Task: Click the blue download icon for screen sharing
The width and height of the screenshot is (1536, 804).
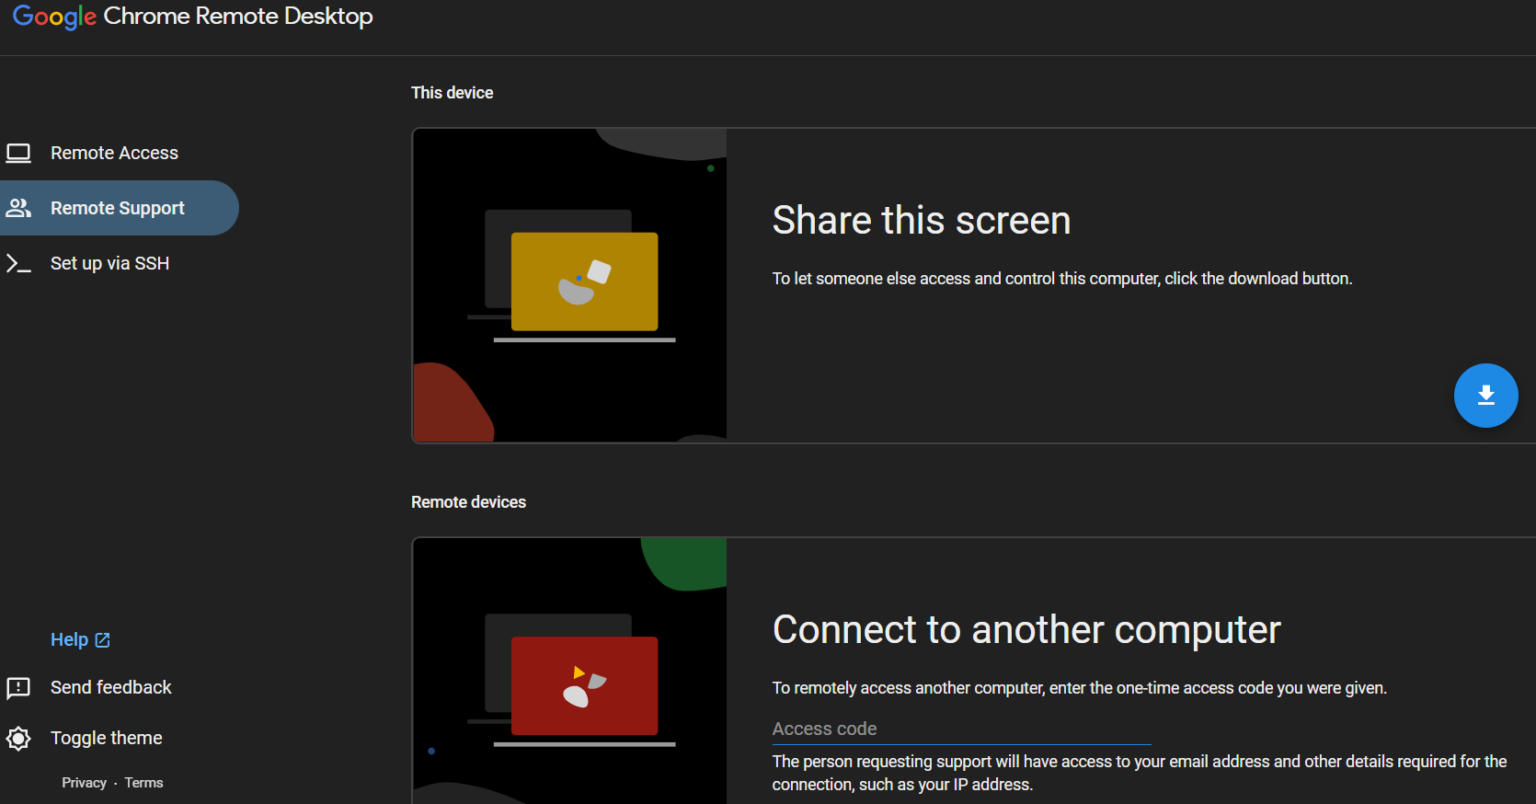Action: pos(1486,395)
